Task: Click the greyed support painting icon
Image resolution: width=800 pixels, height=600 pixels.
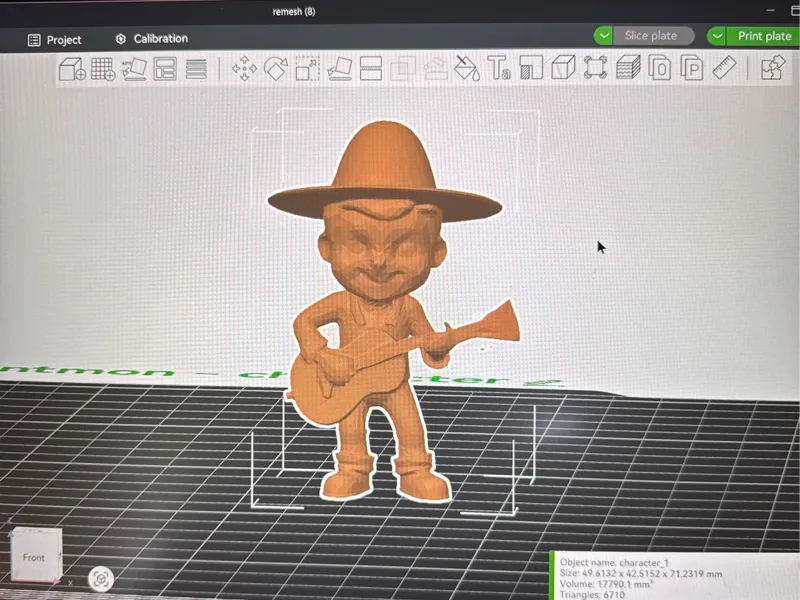Action: pyautogui.click(x=435, y=68)
